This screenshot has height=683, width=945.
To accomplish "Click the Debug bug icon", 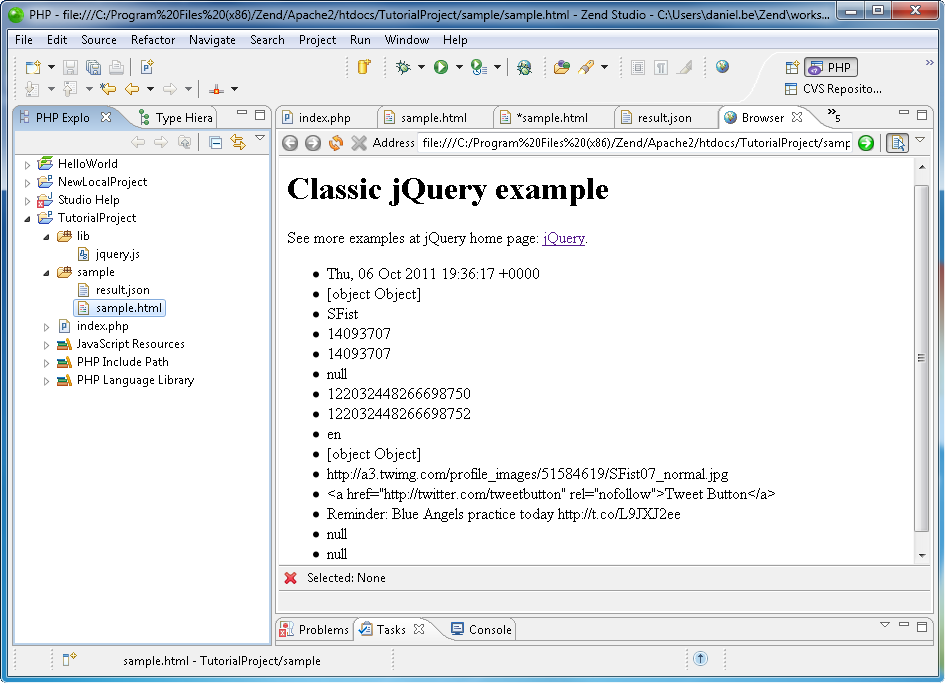I will tap(403, 67).
